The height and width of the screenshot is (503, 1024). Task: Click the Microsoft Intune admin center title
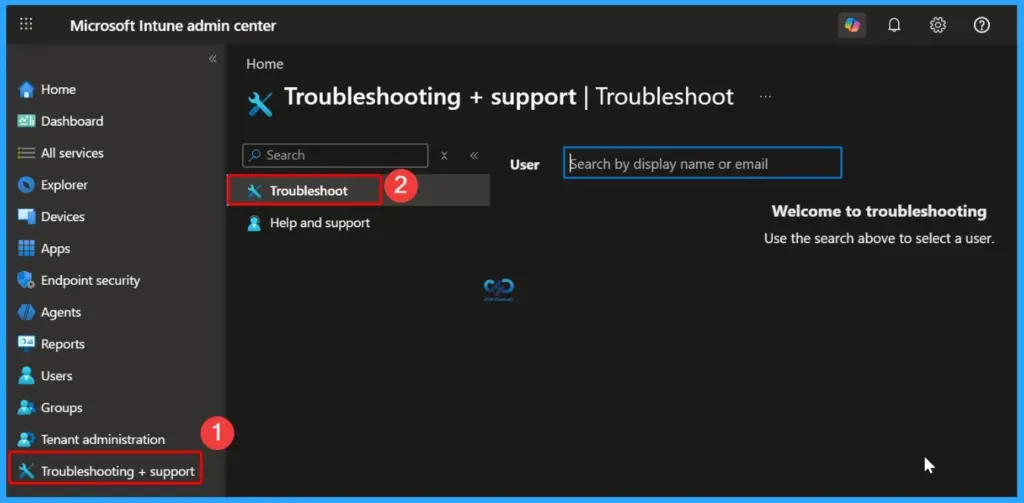click(173, 26)
